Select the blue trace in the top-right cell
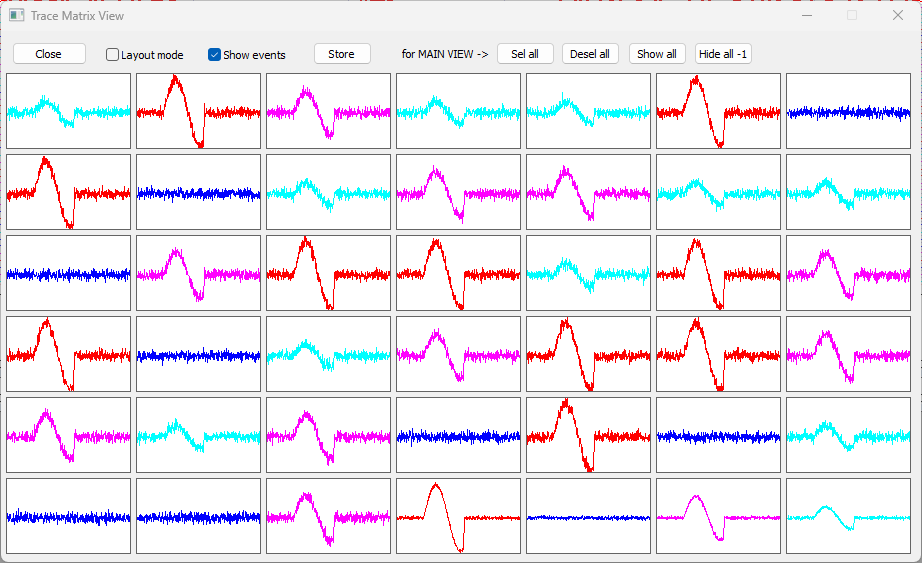Image resolution: width=922 pixels, height=563 pixels. 848,111
